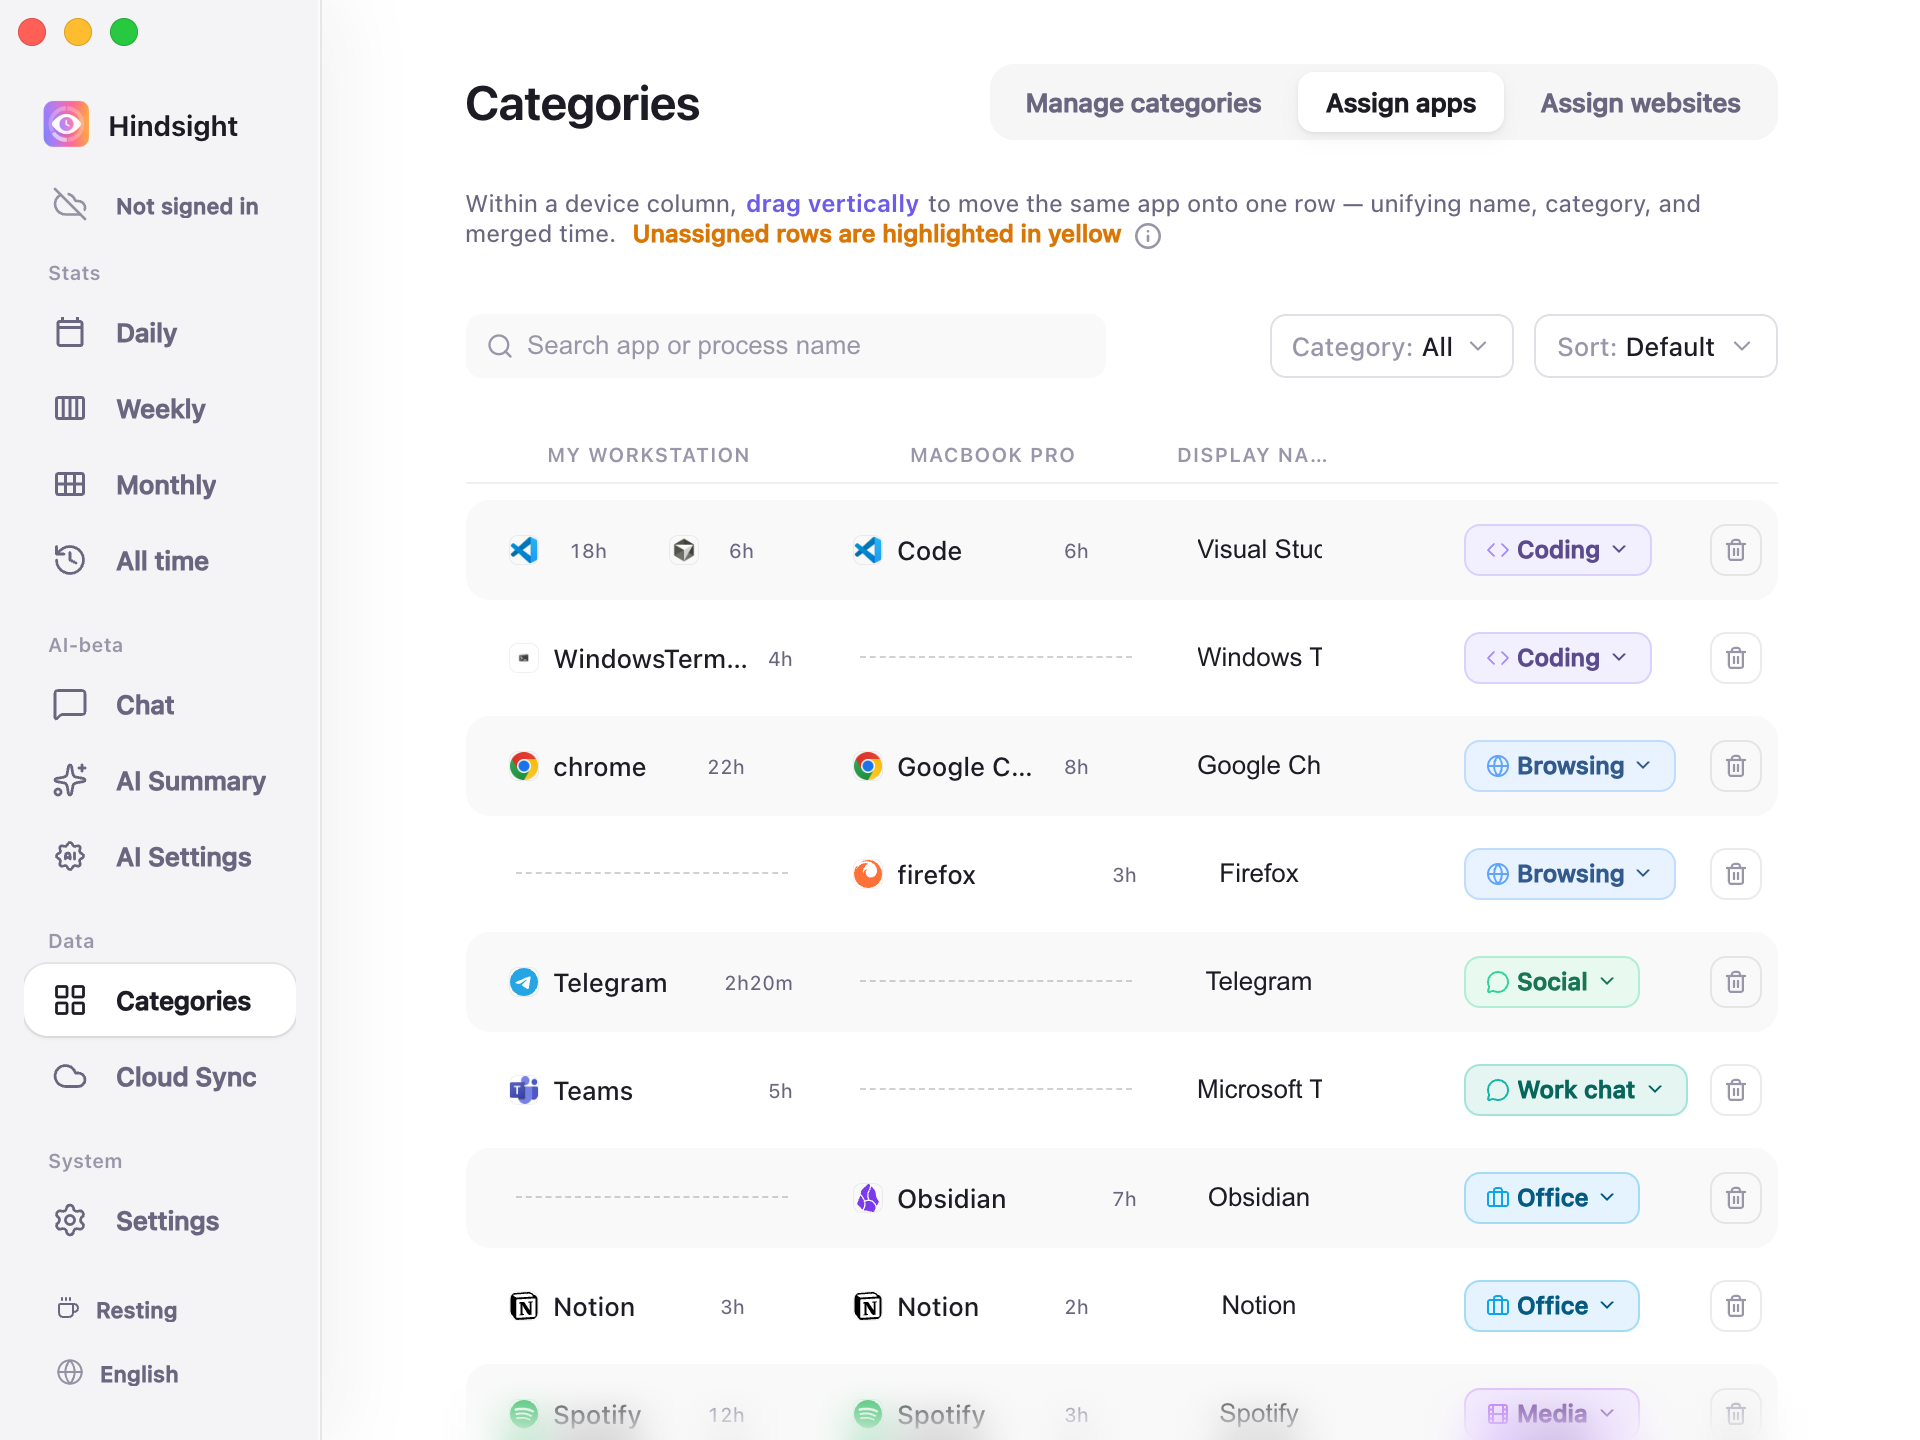Click the Teams icon in My Workstation column
Screen dimensions: 1920x1440
(x=524, y=1090)
